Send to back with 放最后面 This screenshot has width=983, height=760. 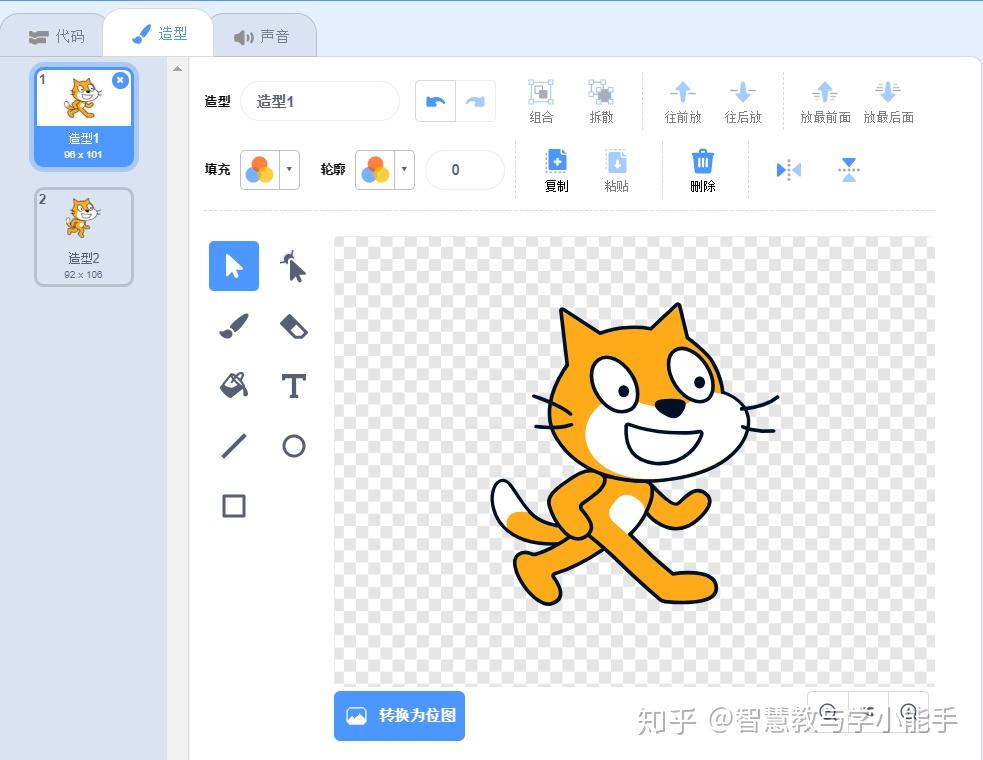point(888,102)
